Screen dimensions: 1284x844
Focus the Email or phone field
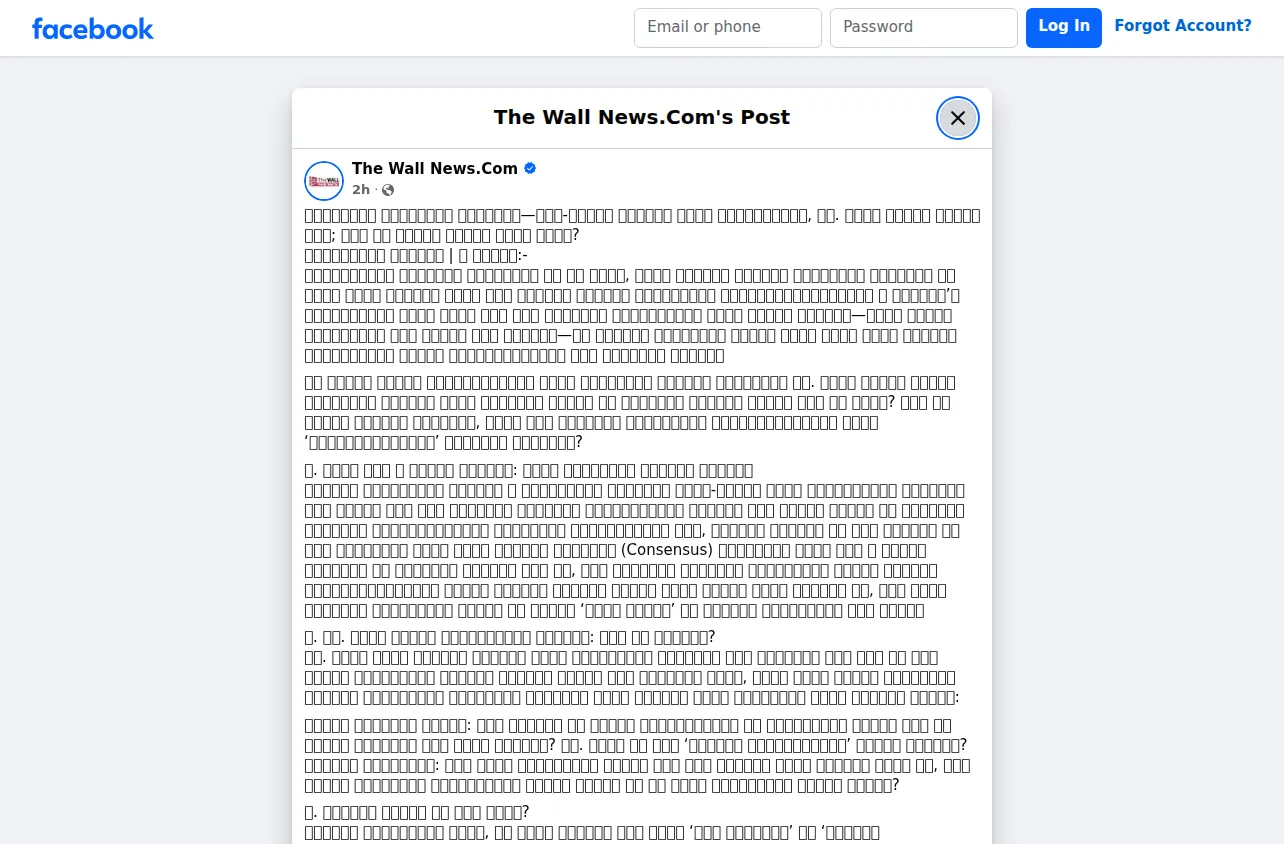pyautogui.click(x=727, y=27)
